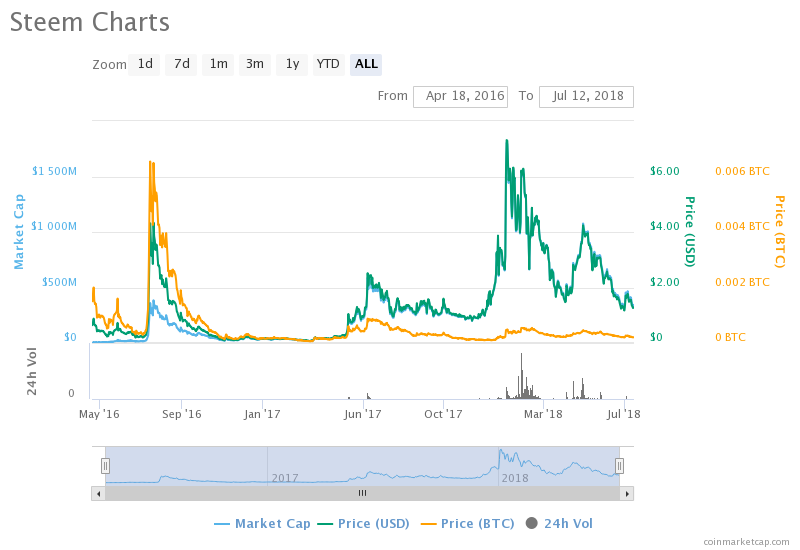Select the ALL zoom range
This screenshot has height=550, width=800.
click(x=366, y=64)
